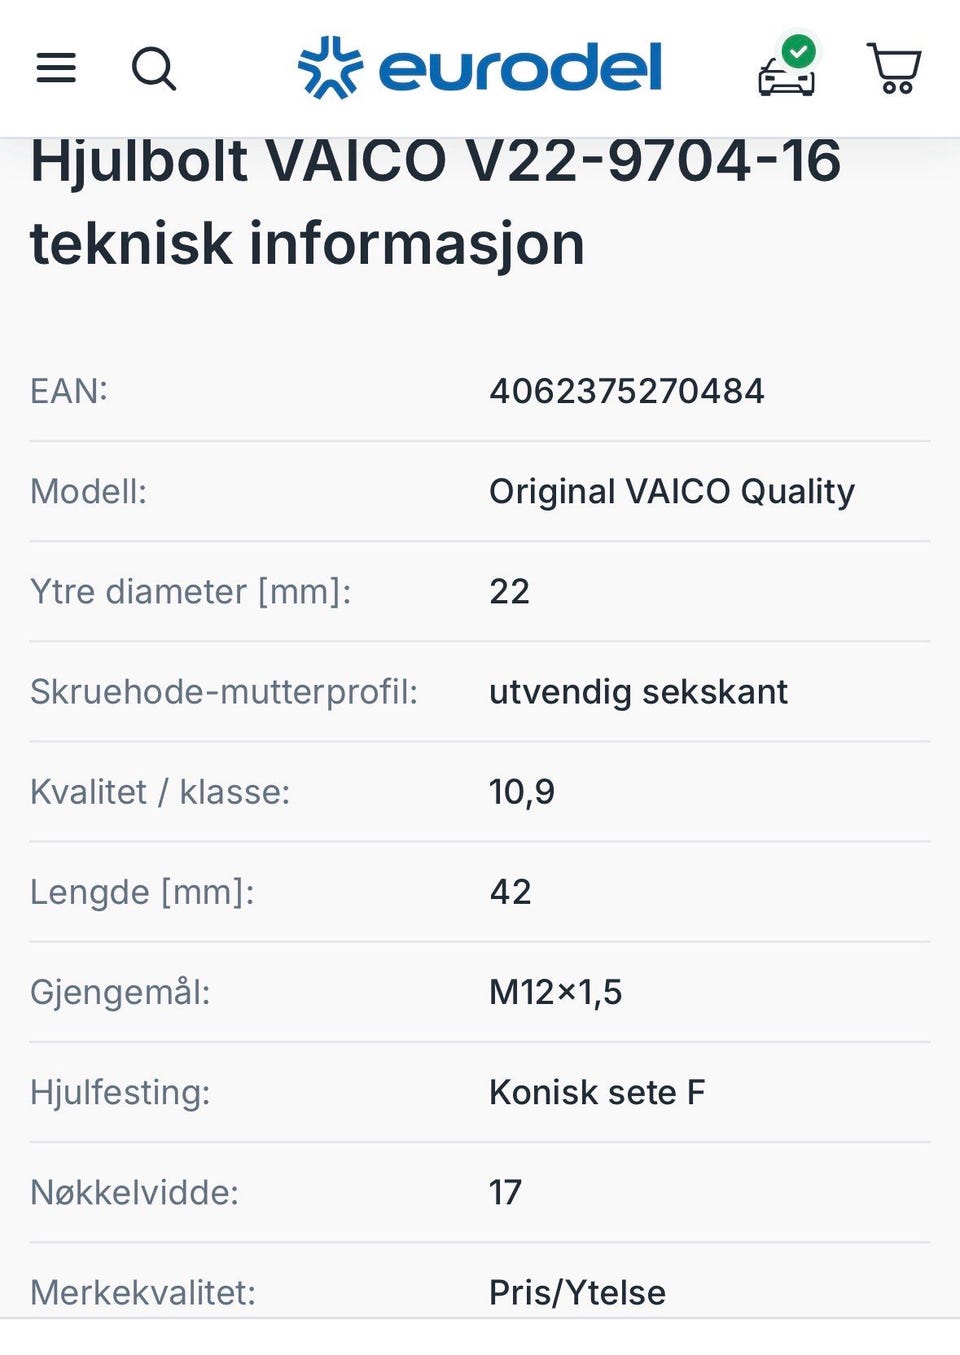Open the shopping cart

click(894, 68)
